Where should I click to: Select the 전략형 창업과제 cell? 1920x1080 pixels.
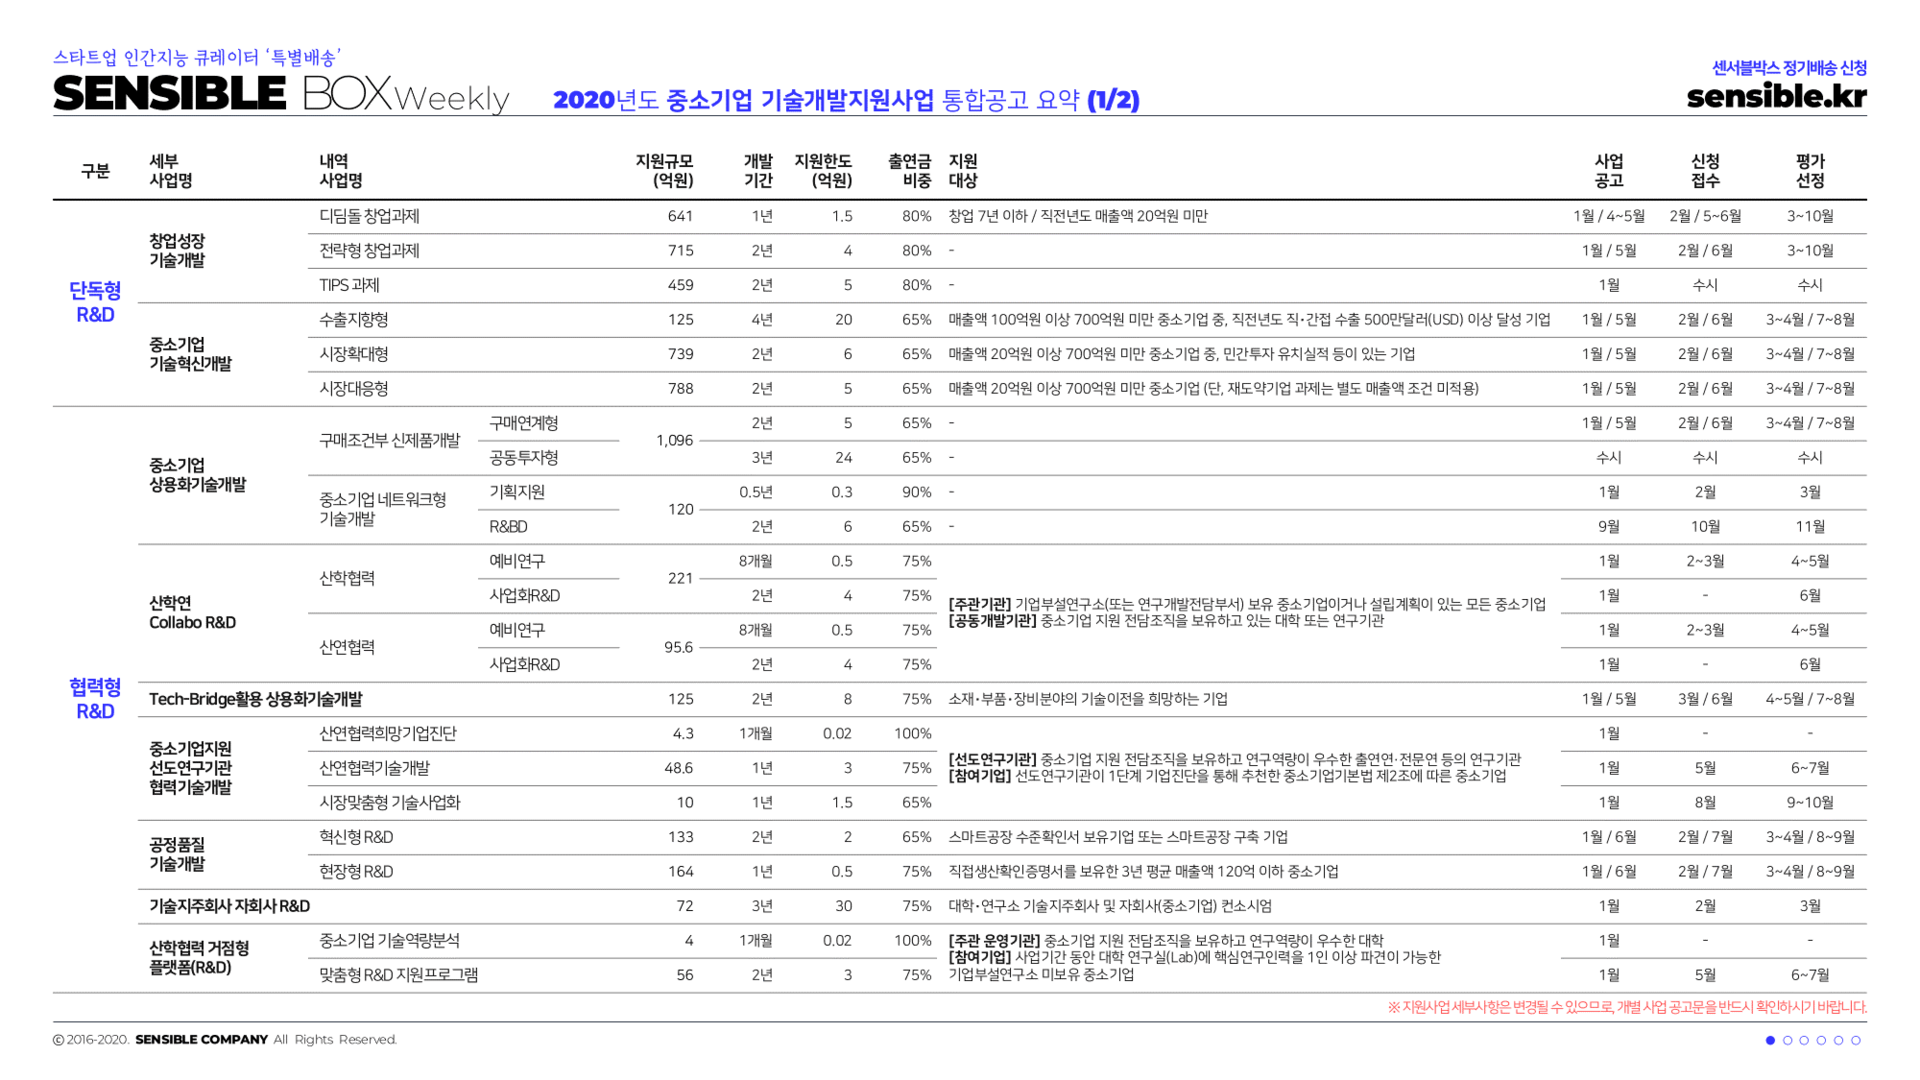pyautogui.click(x=369, y=251)
